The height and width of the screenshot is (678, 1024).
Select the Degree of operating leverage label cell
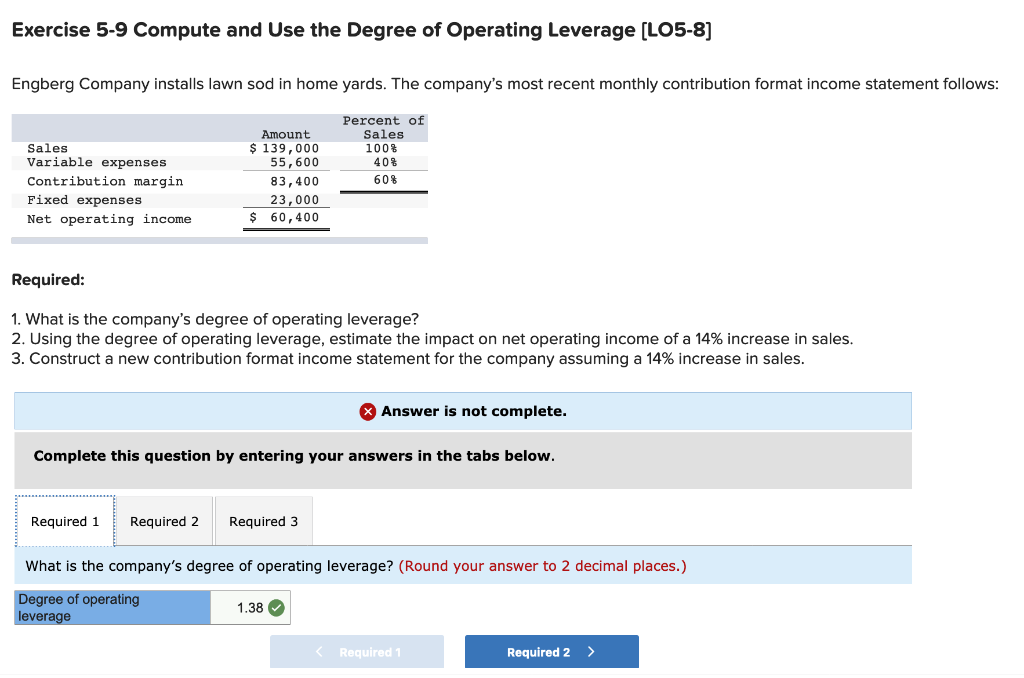(110, 606)
